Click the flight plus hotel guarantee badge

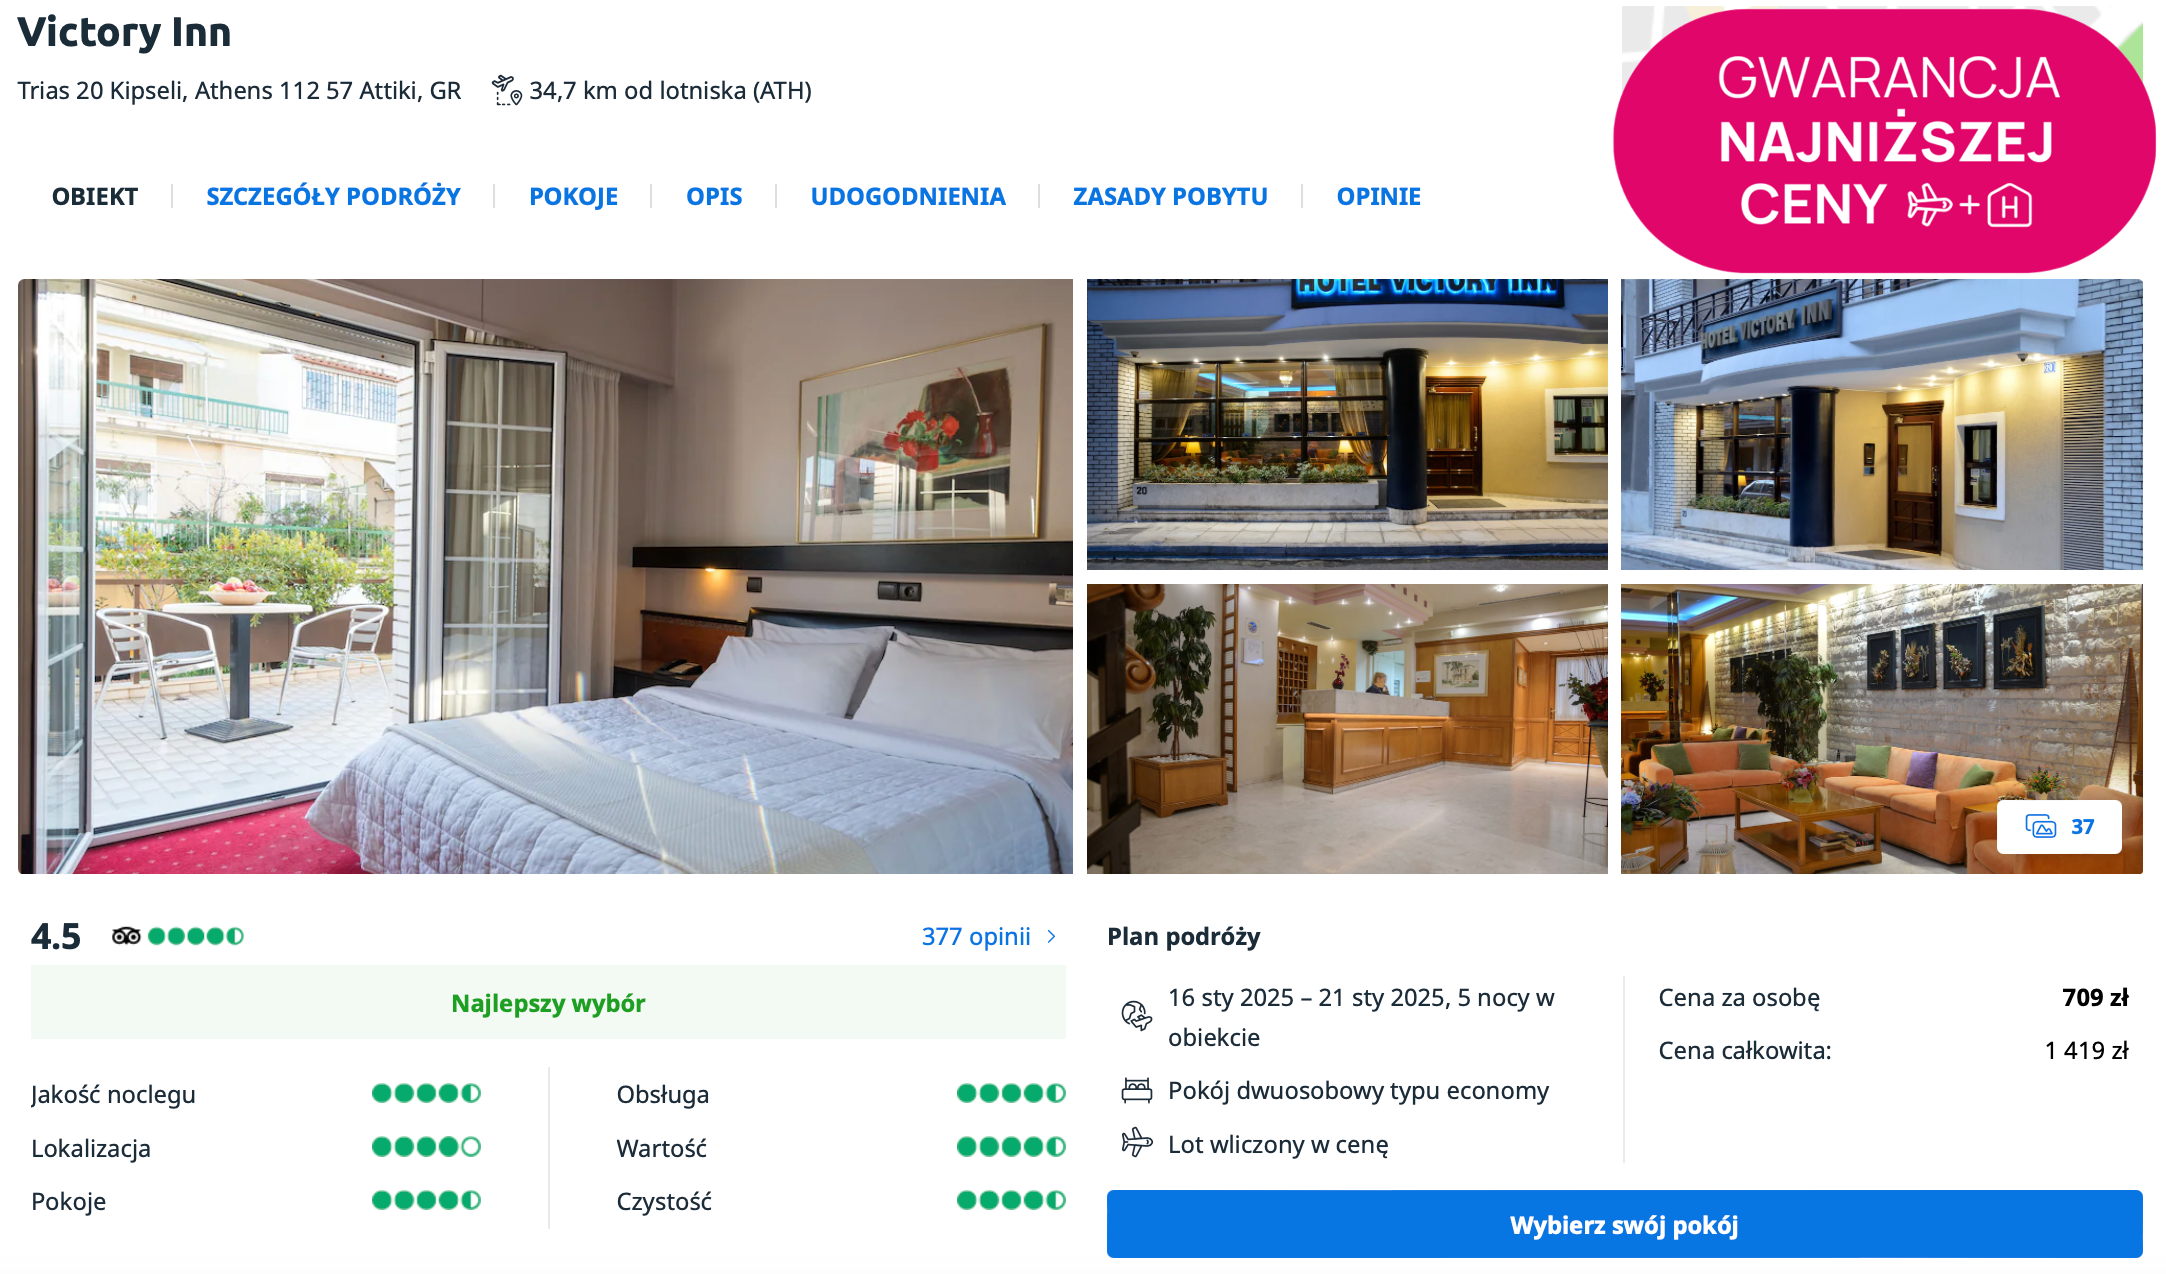click(x=1884, y=141)
